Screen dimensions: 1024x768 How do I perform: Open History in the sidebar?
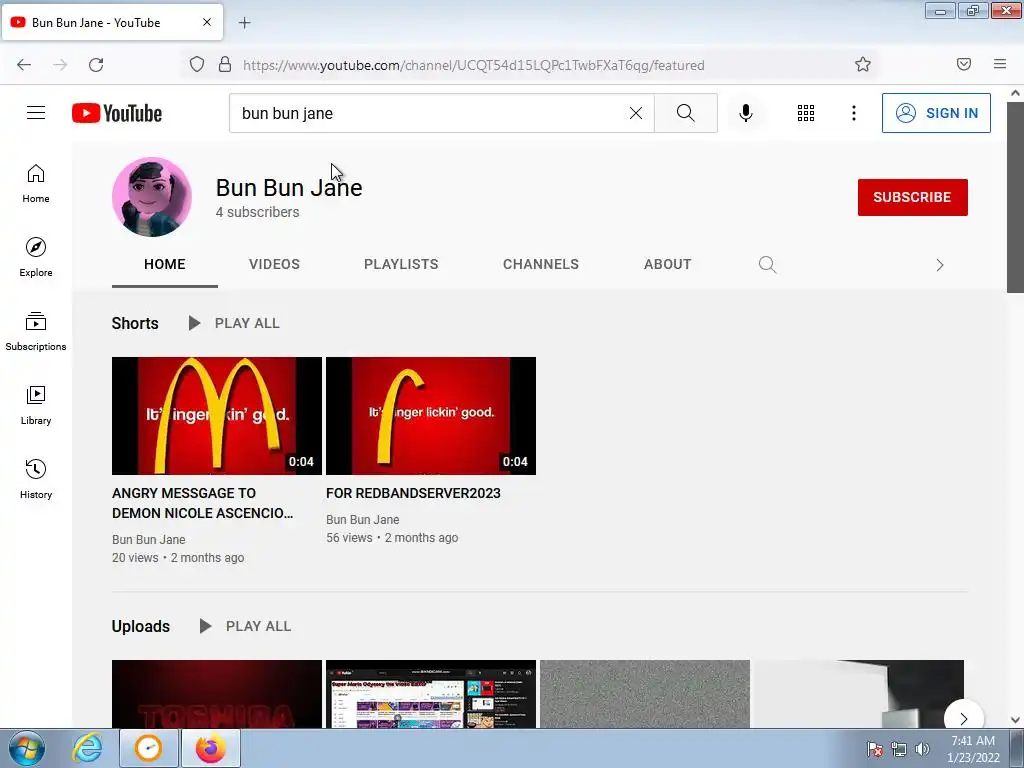point(36,479)
